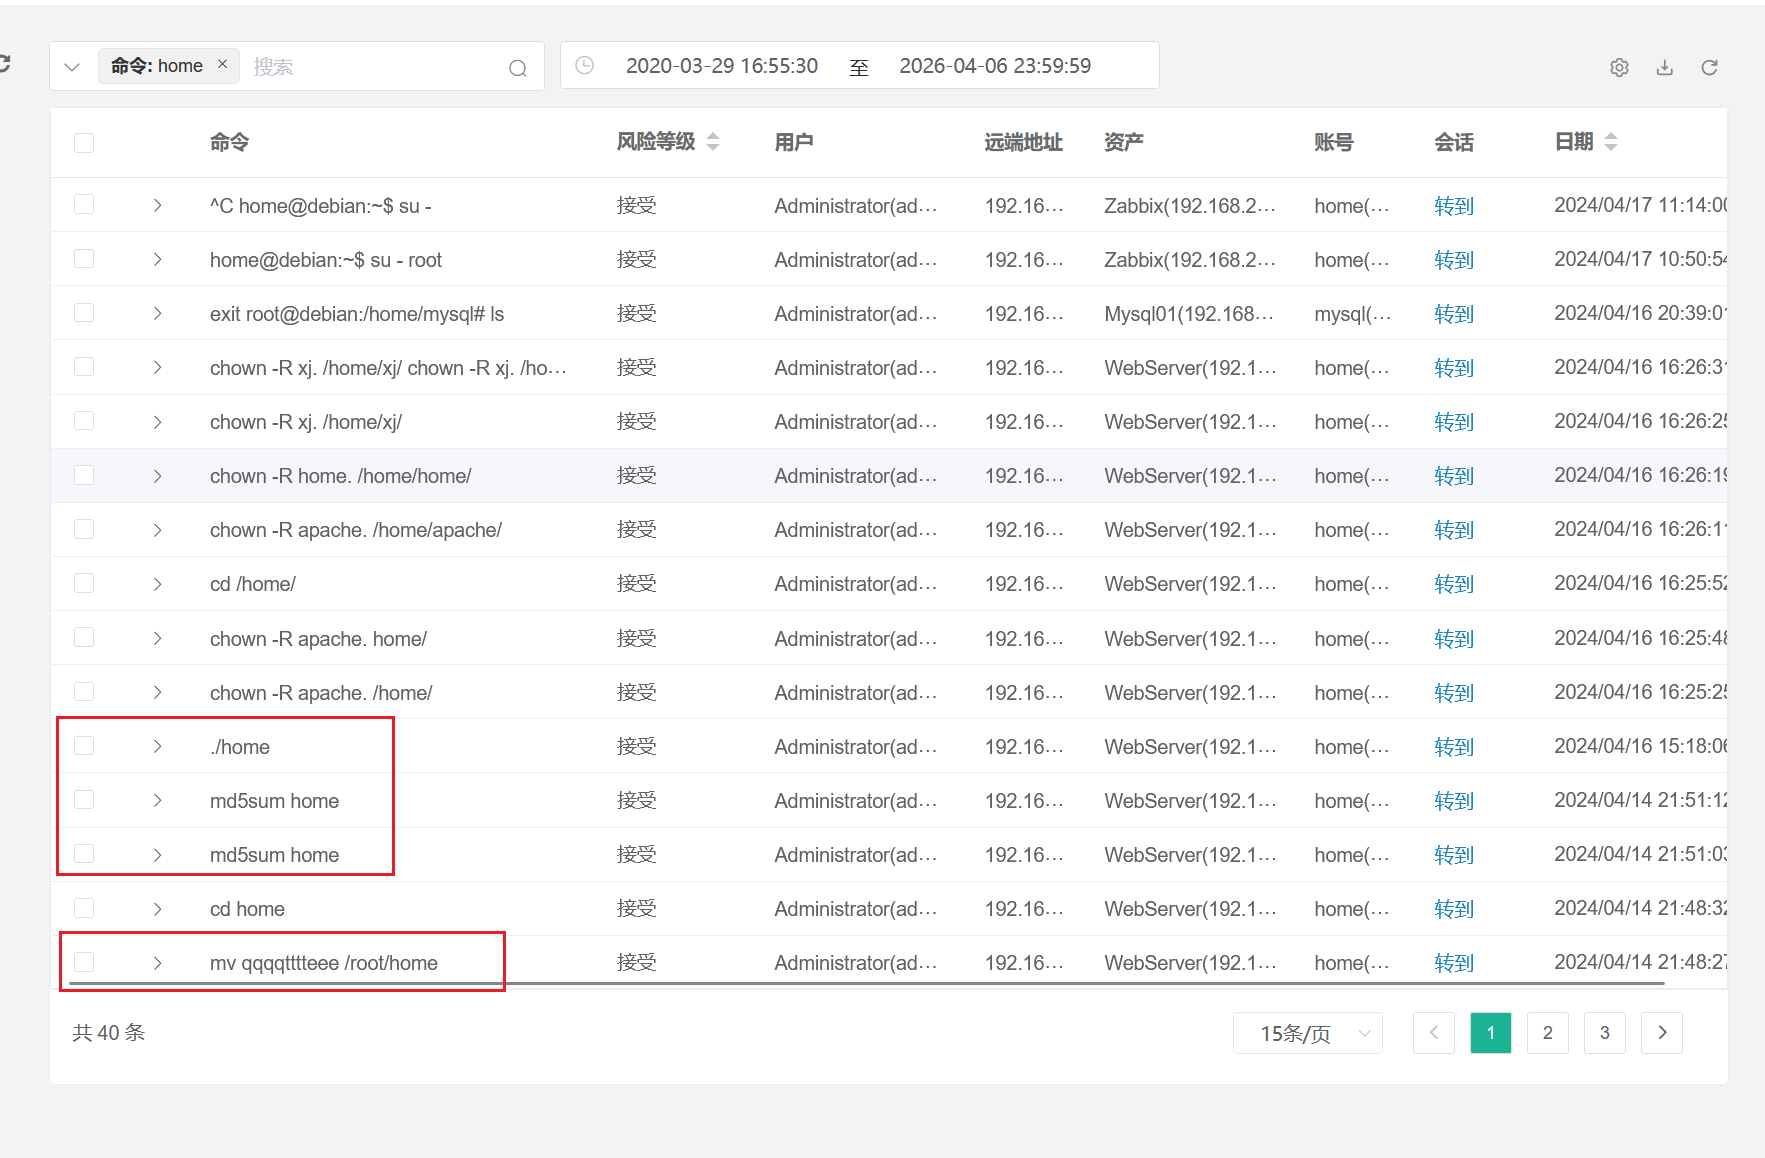
Task: Go to next page arrow
Action: [1661, 1033]
